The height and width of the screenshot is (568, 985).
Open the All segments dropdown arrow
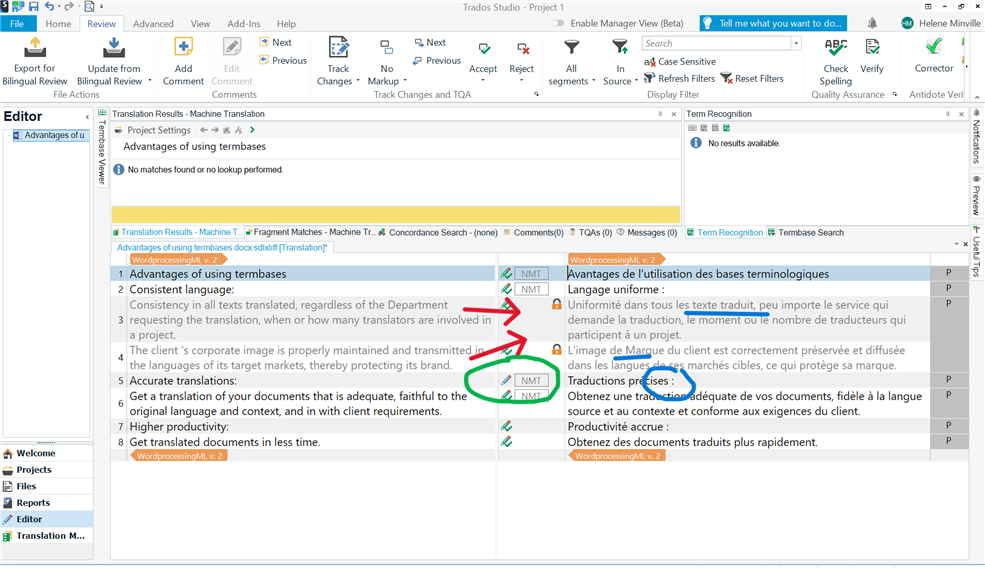coord(594,81)
